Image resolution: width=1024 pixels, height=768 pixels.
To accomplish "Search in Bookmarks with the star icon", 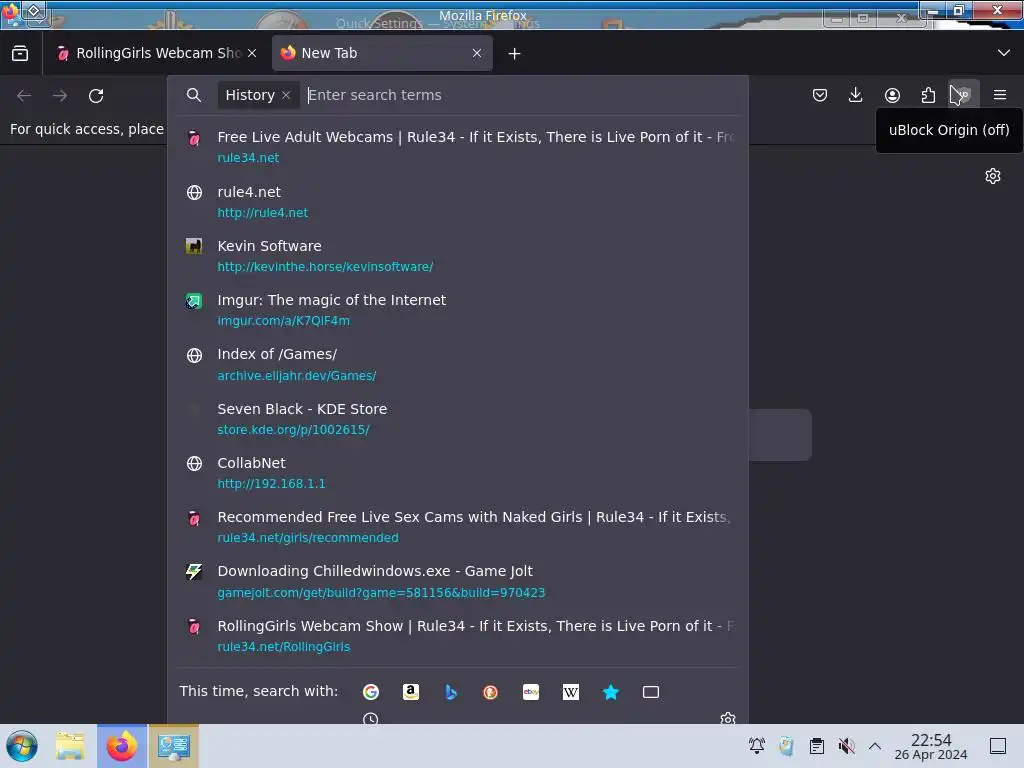I will pyautogui.click(x=611, y=692).
